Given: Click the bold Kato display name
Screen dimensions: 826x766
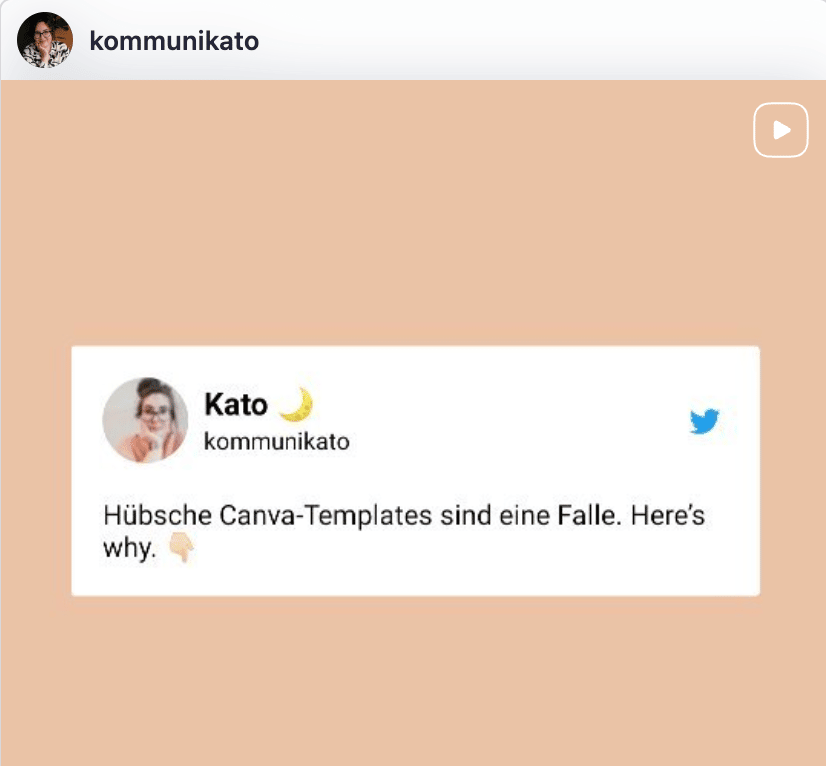Looking at the screenshot, I should [236, 405].
